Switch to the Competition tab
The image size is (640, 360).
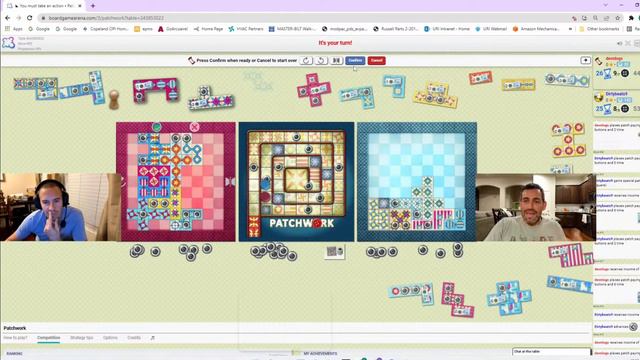(x=49, y=338)
